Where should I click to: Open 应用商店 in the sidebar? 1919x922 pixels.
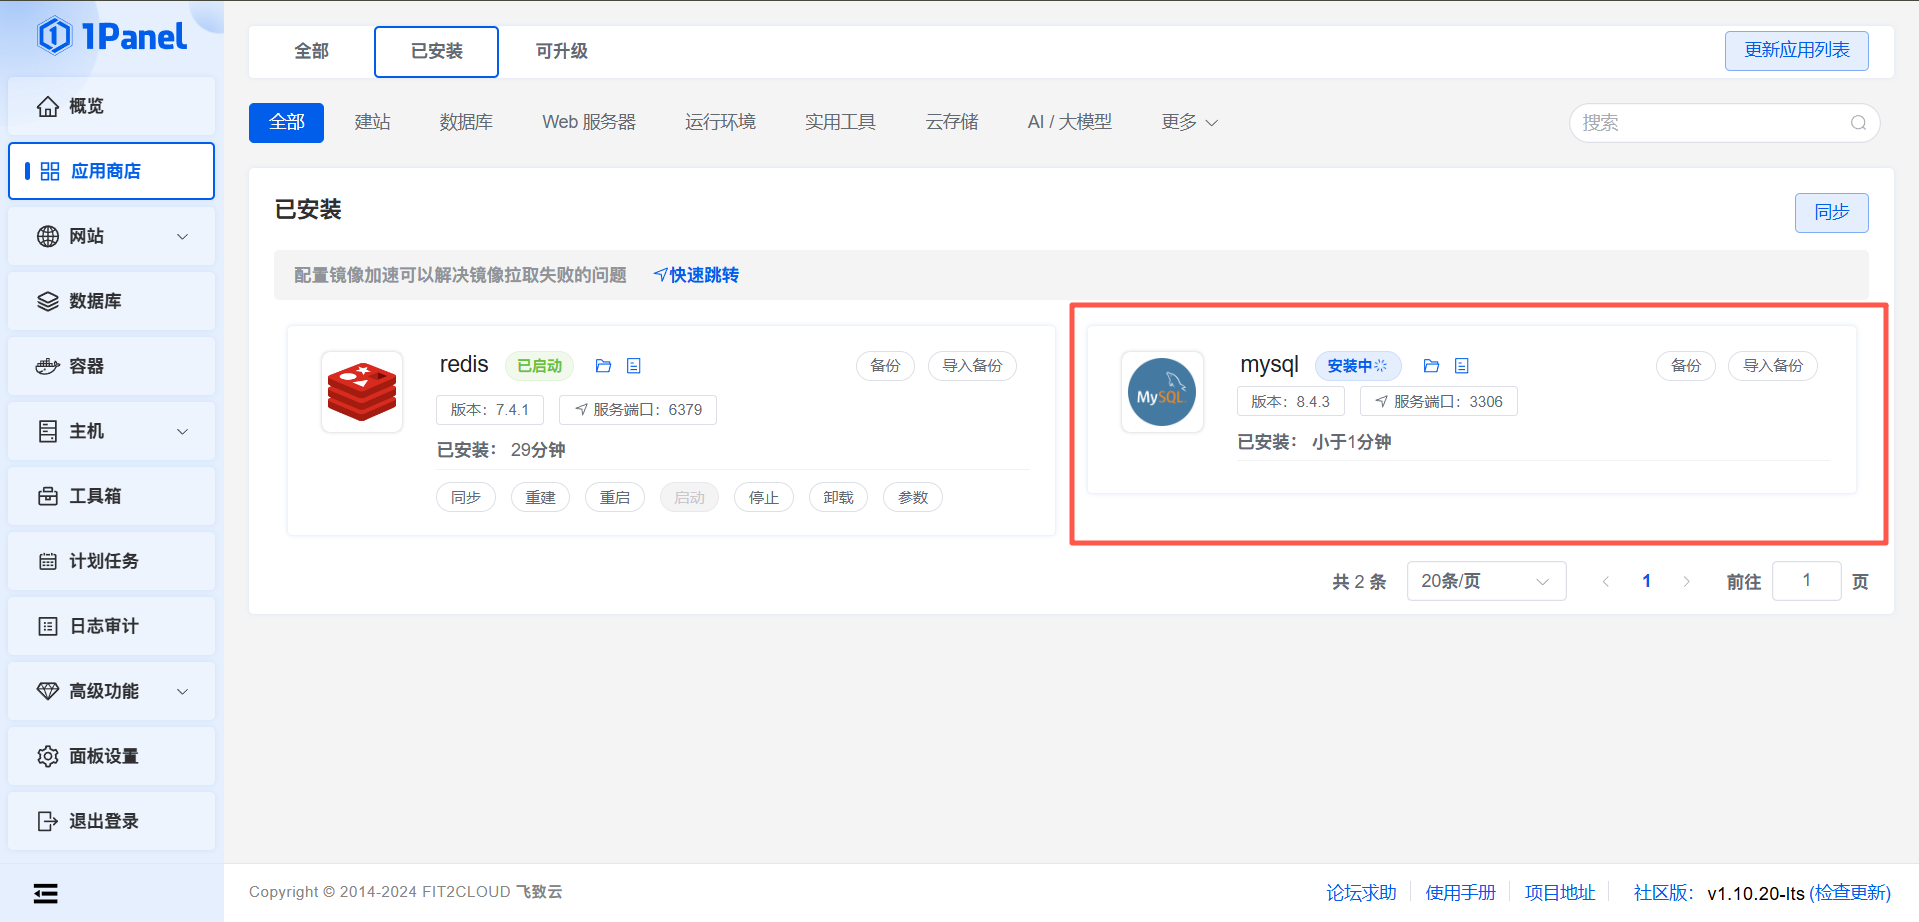coord(111,171)
